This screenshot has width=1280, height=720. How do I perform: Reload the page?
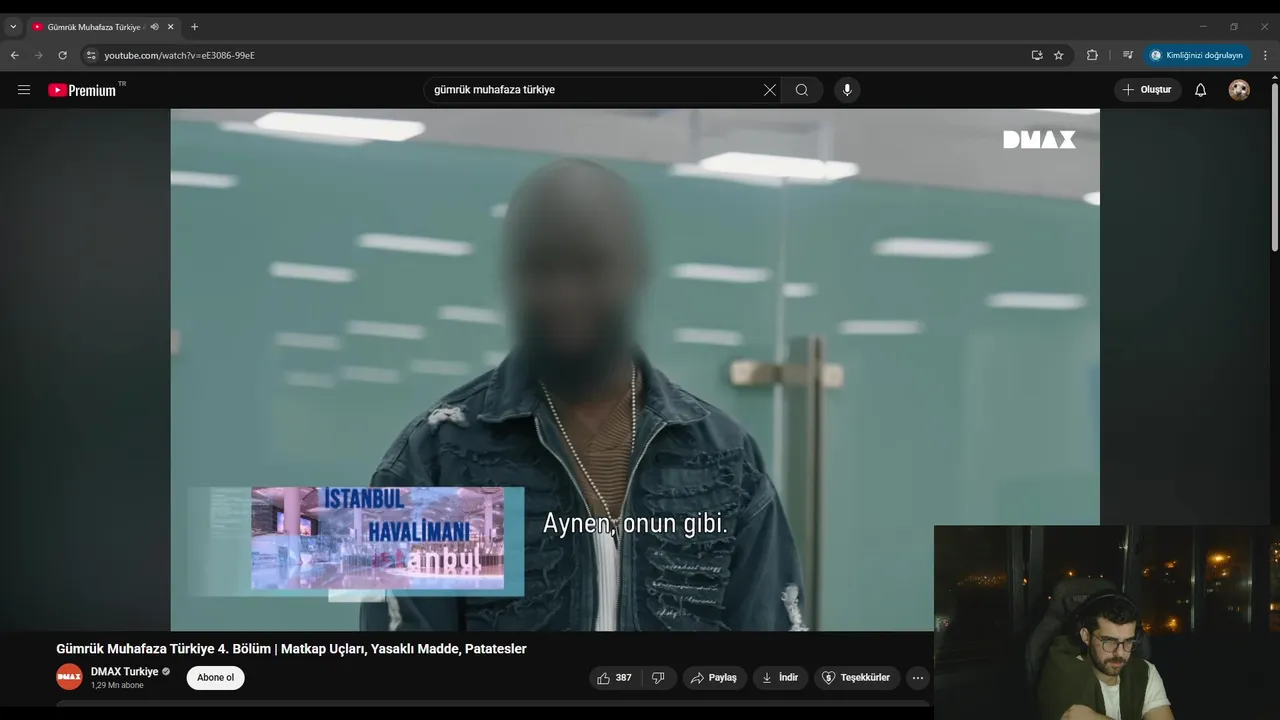pyautogui.click(x=62, y=55)
